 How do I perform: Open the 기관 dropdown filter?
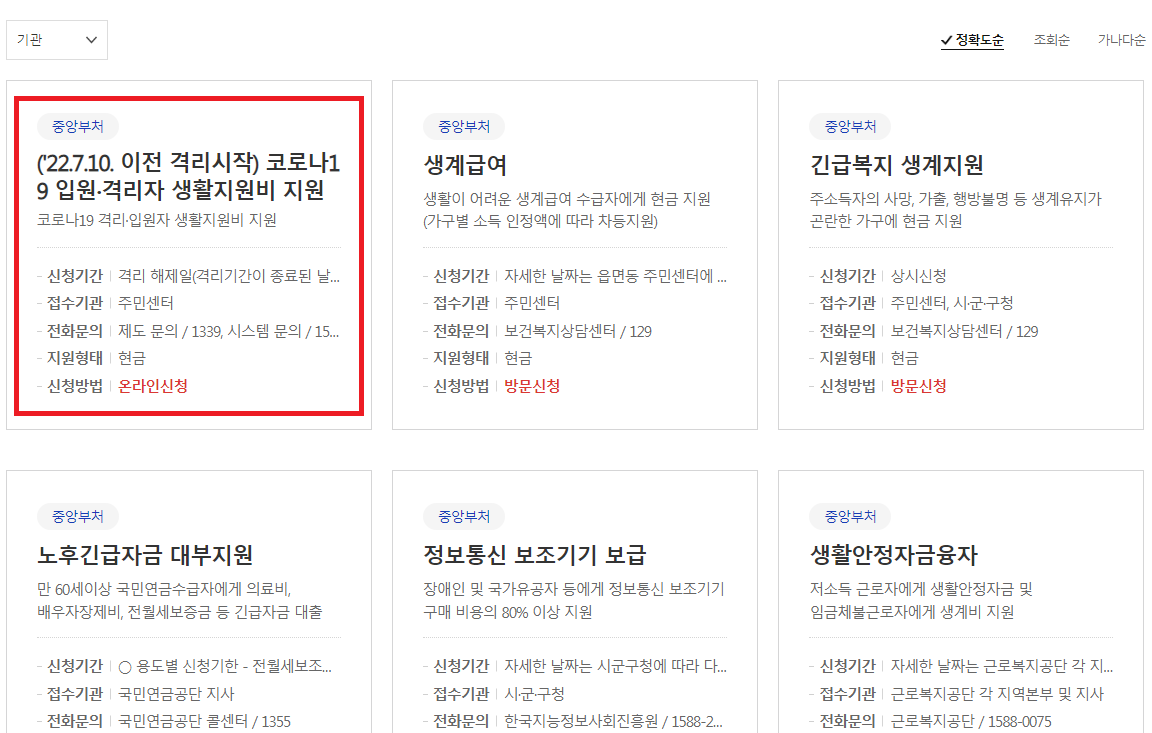click(57, 40)
